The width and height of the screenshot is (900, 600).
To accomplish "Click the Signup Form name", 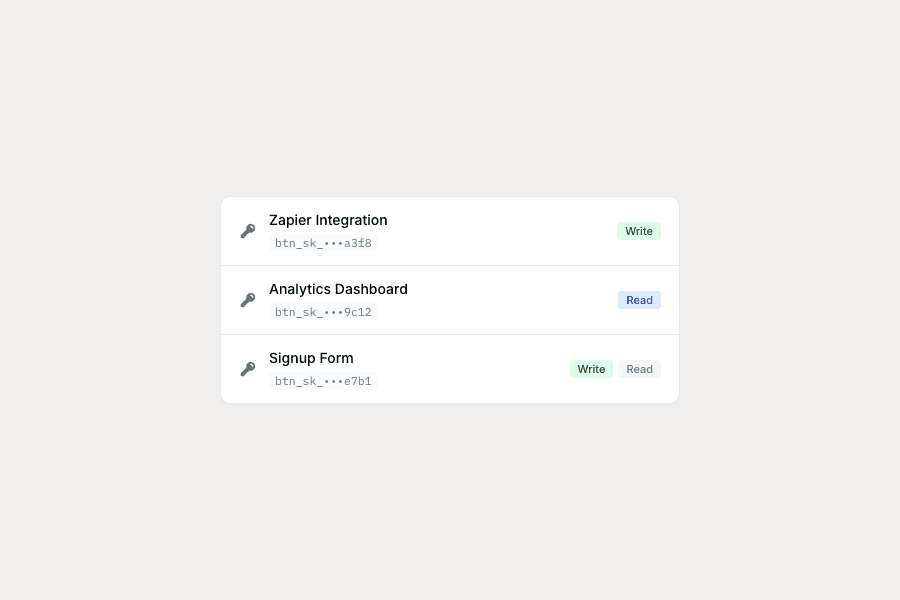I will tap(311, 358).
